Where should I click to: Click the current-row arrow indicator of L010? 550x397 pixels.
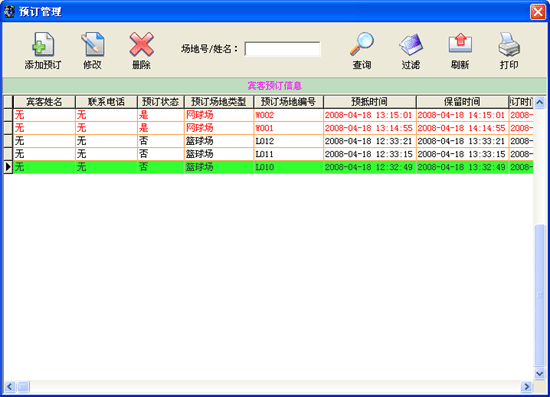[8, 167]
